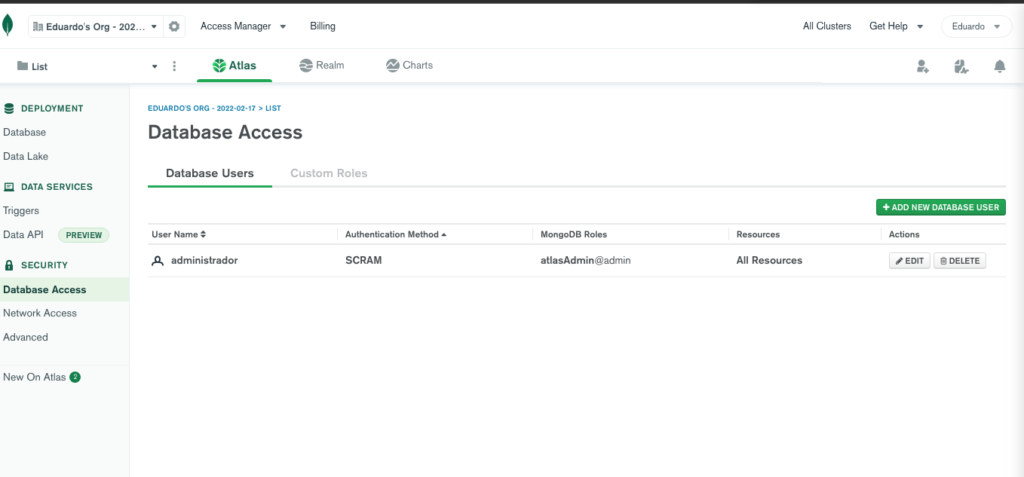This screenshot has width=1024, height=477.
Task: Click the MongoDB leaf logo
Action: coord(8,25)
